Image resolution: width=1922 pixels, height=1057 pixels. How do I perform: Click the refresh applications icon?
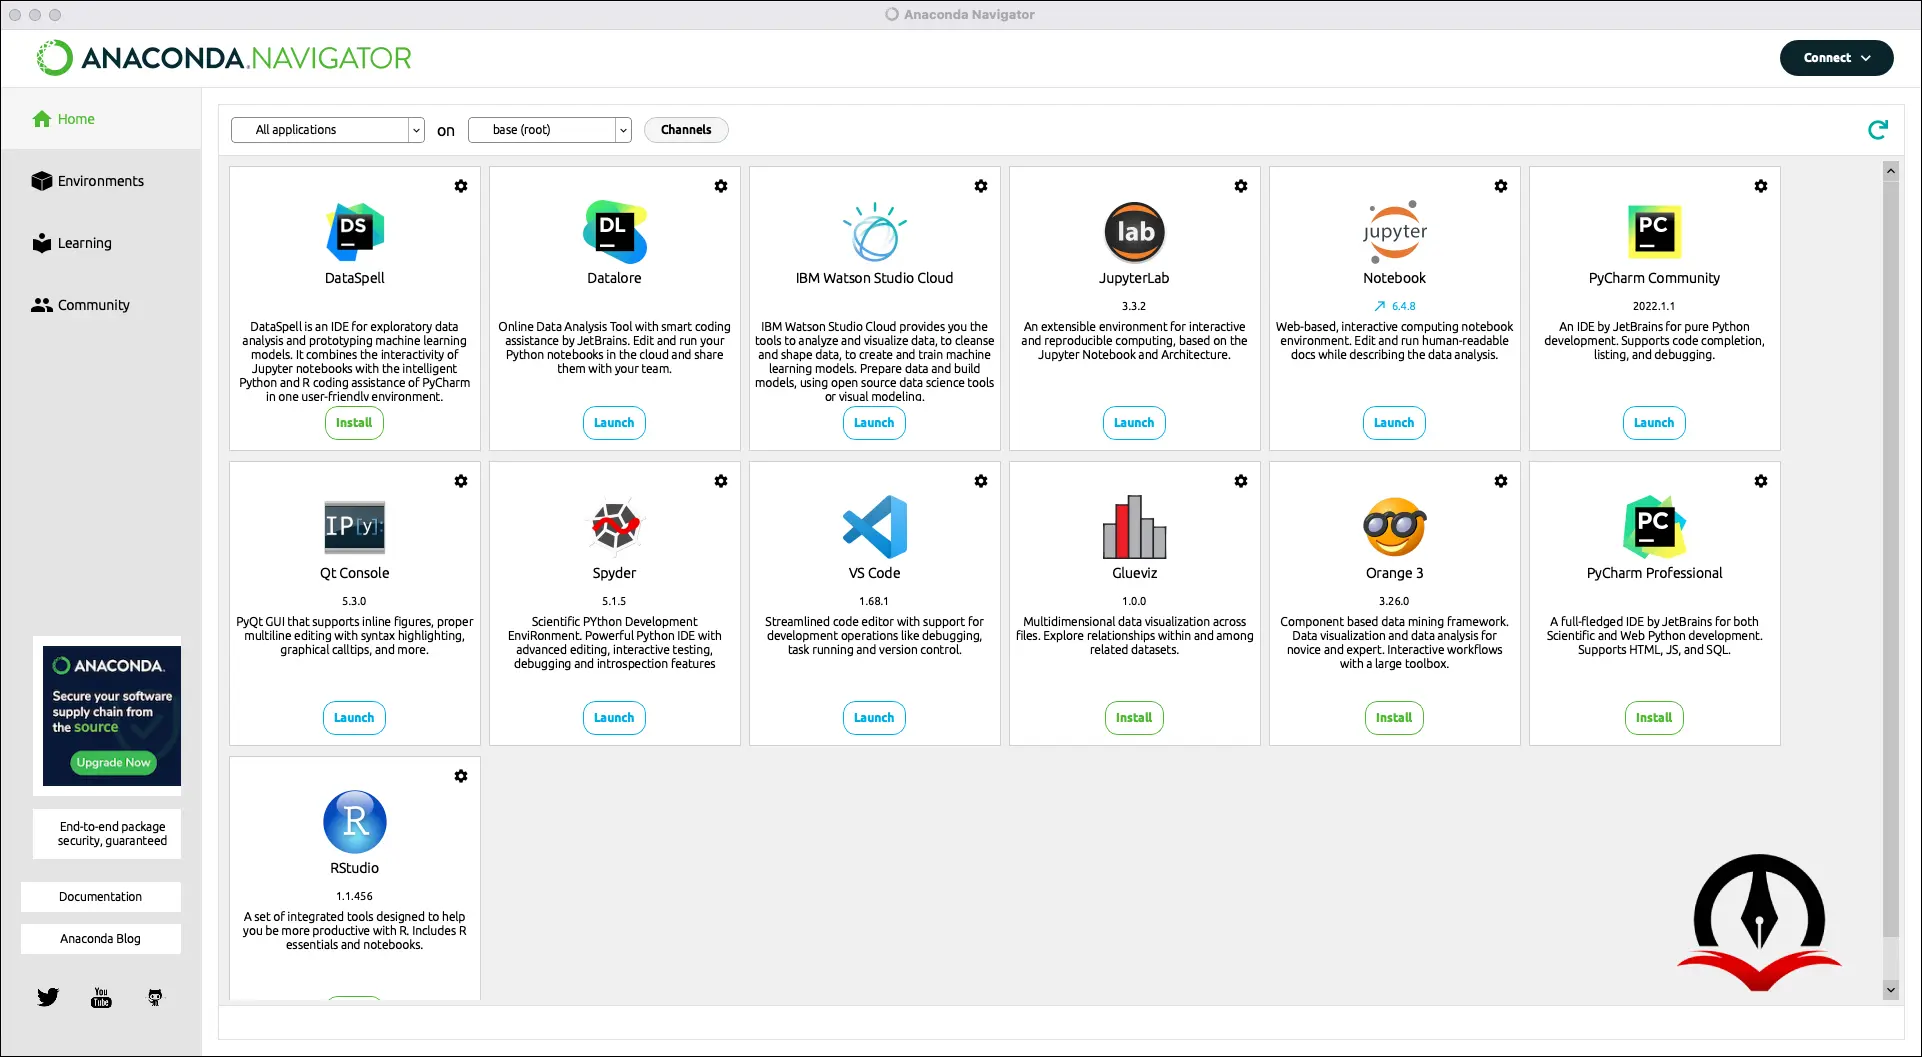click(x=1878, y=130)
